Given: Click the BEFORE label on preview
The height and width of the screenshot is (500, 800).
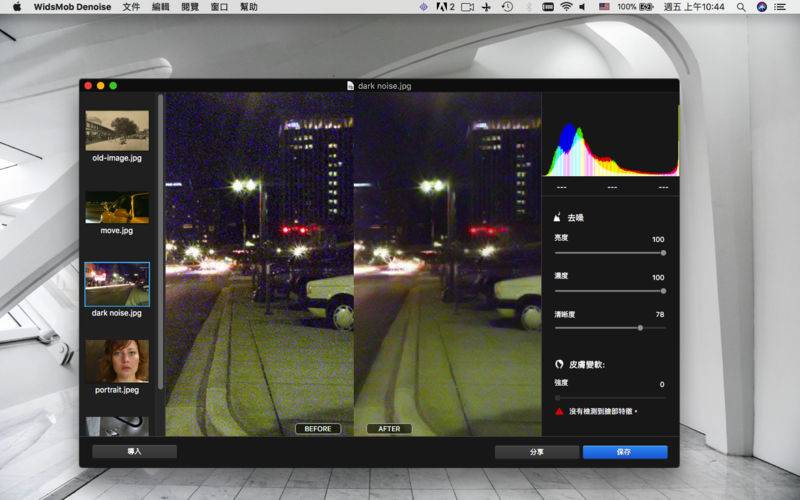Looking at the screenshot, I should tap(318, 429).
